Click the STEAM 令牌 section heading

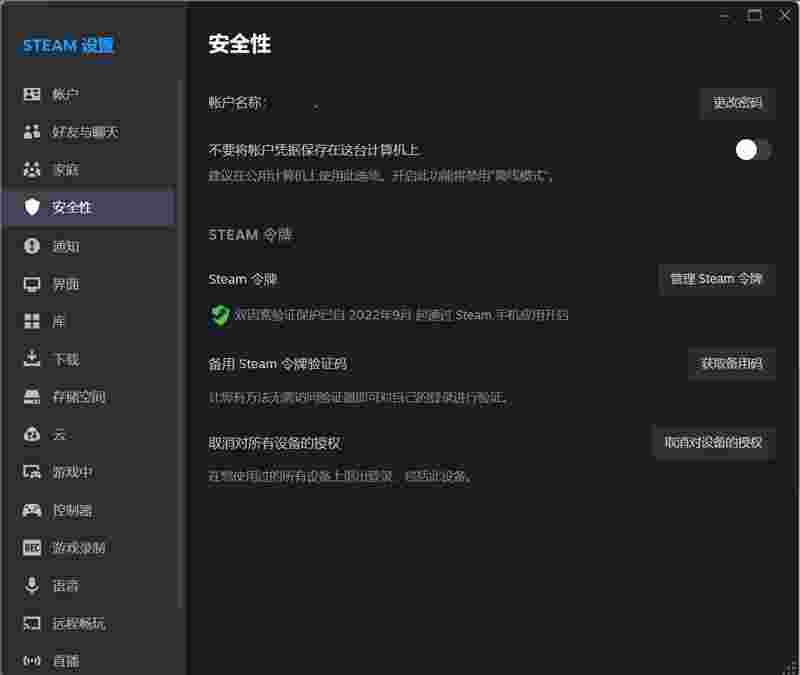click(250, 235)
